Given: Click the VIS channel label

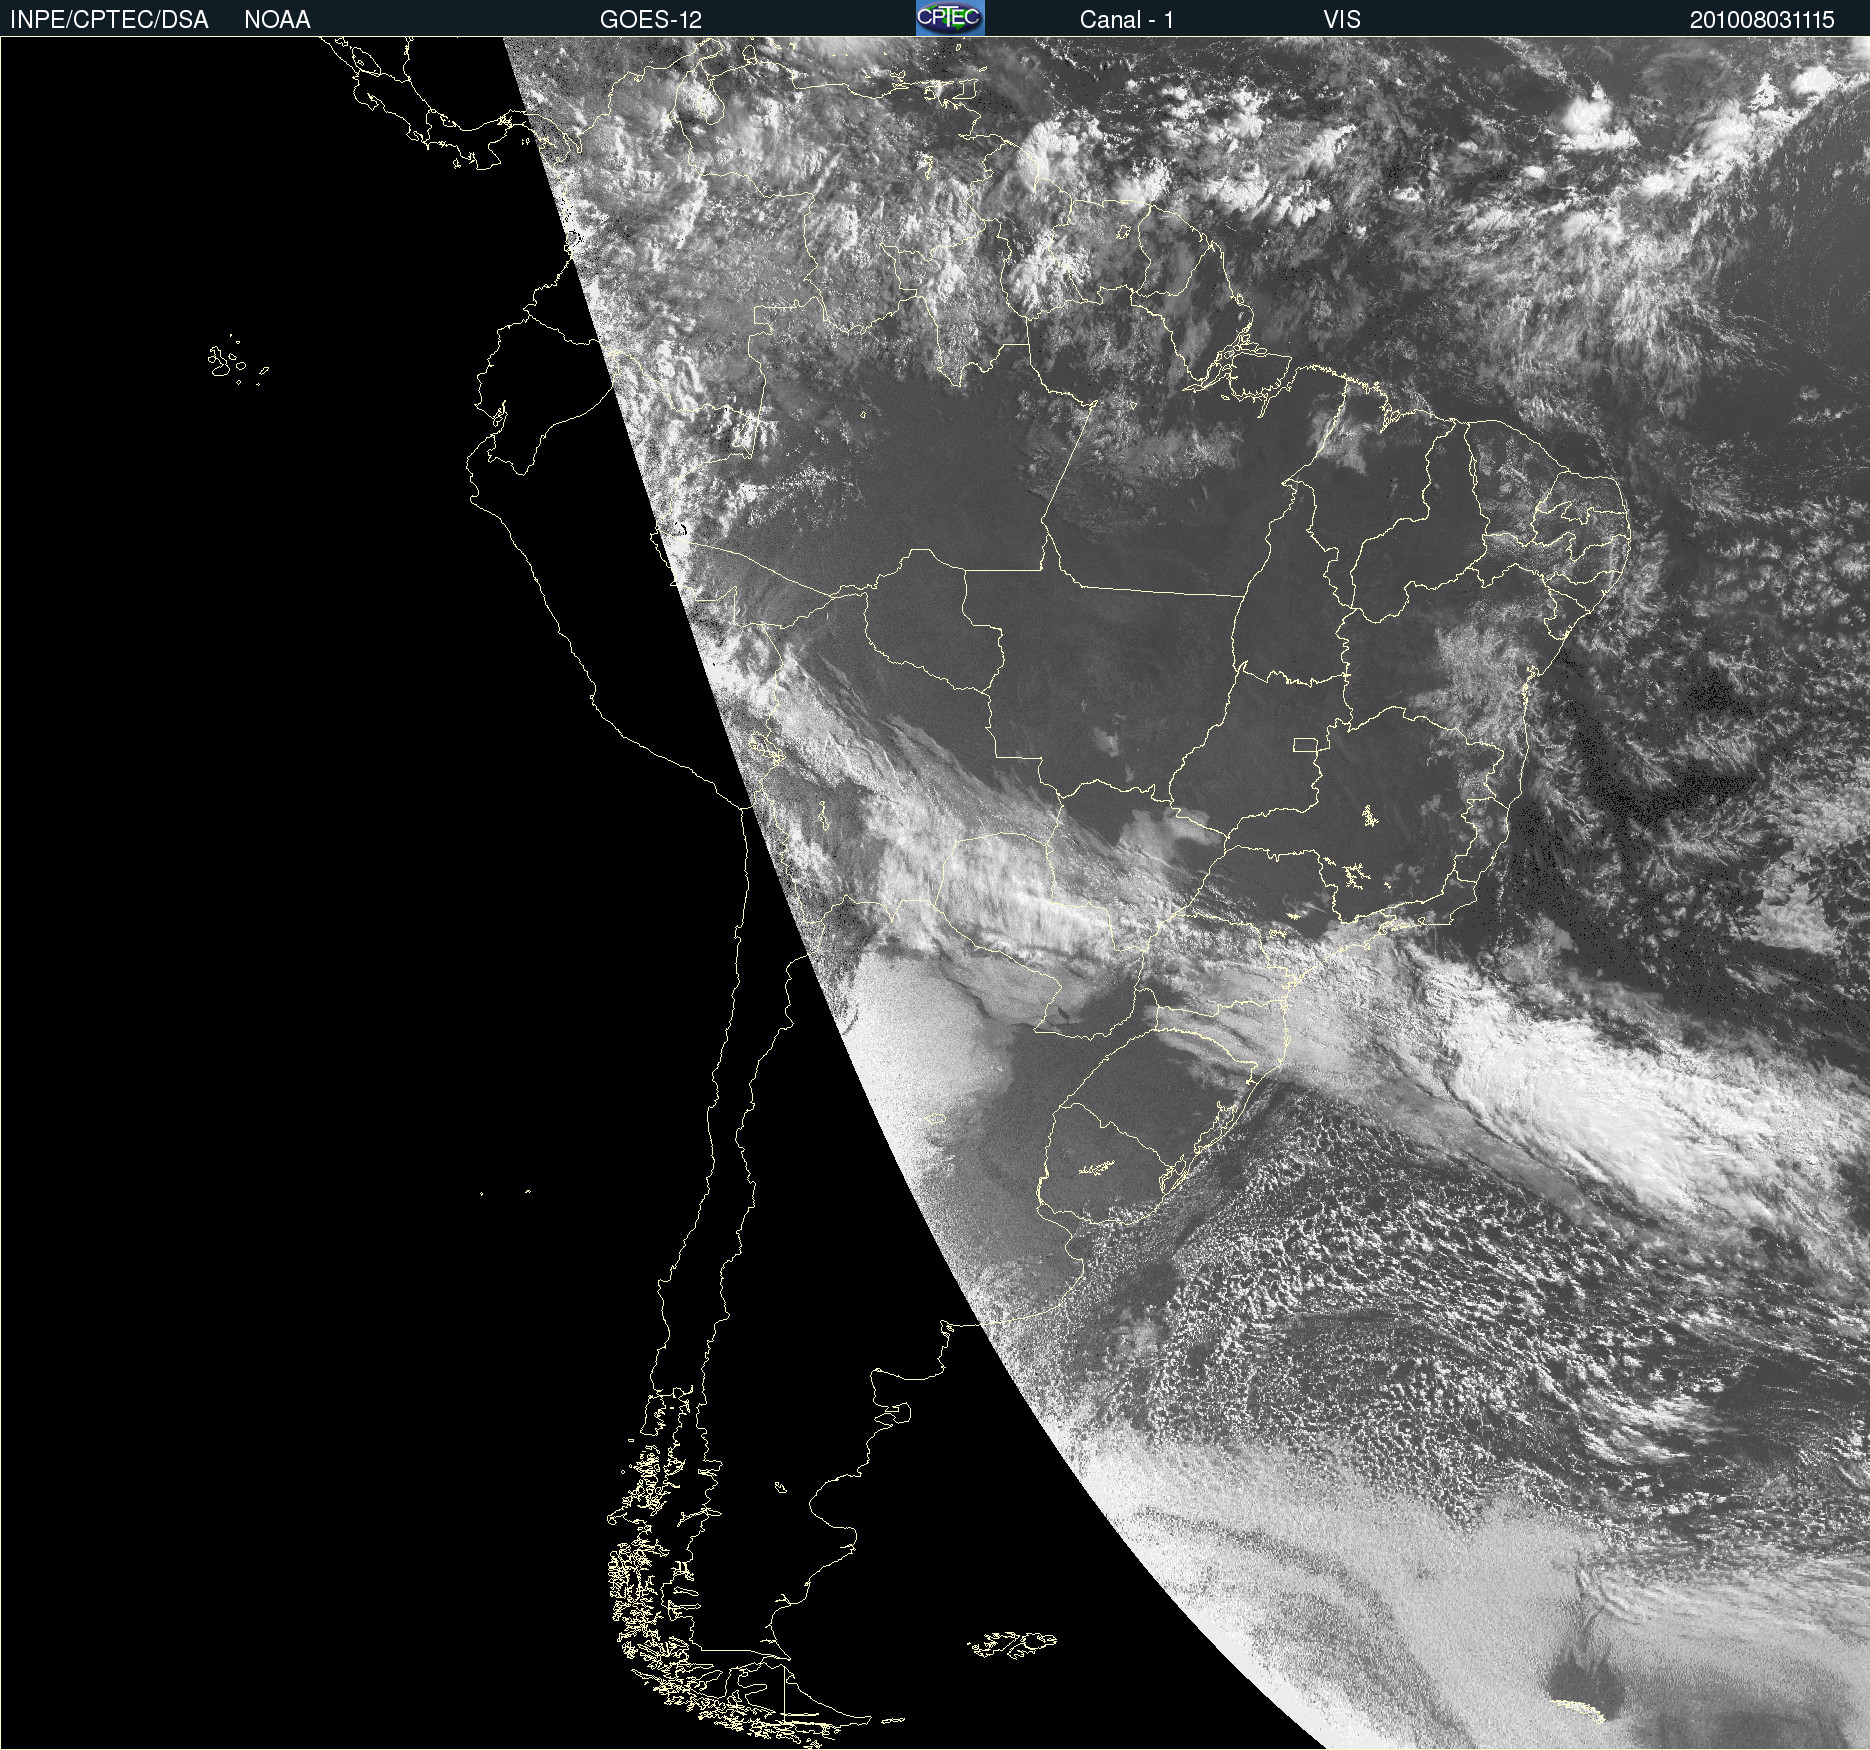Looking at the screenshot, I should pos(1342,20).
